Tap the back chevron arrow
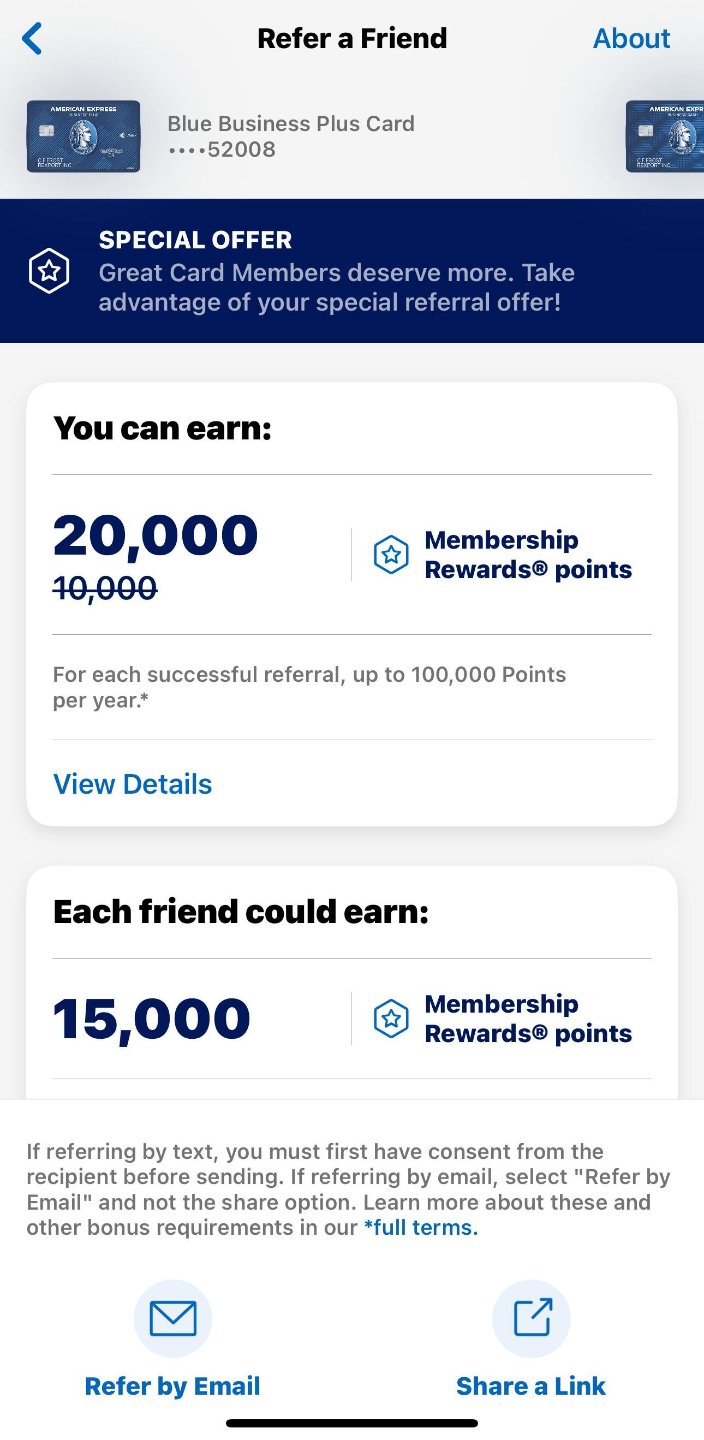This screenshot has width=704, height=1440. (x=32, y=39)
